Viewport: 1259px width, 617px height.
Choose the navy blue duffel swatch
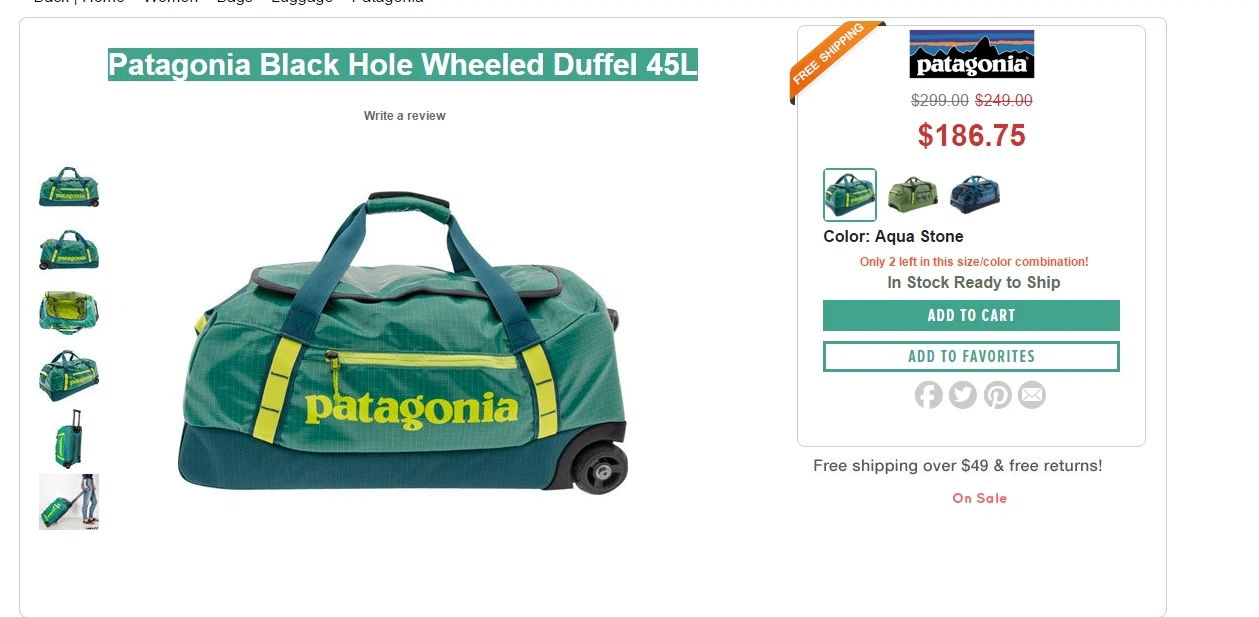pyautogui.click(x=975, y=194)
